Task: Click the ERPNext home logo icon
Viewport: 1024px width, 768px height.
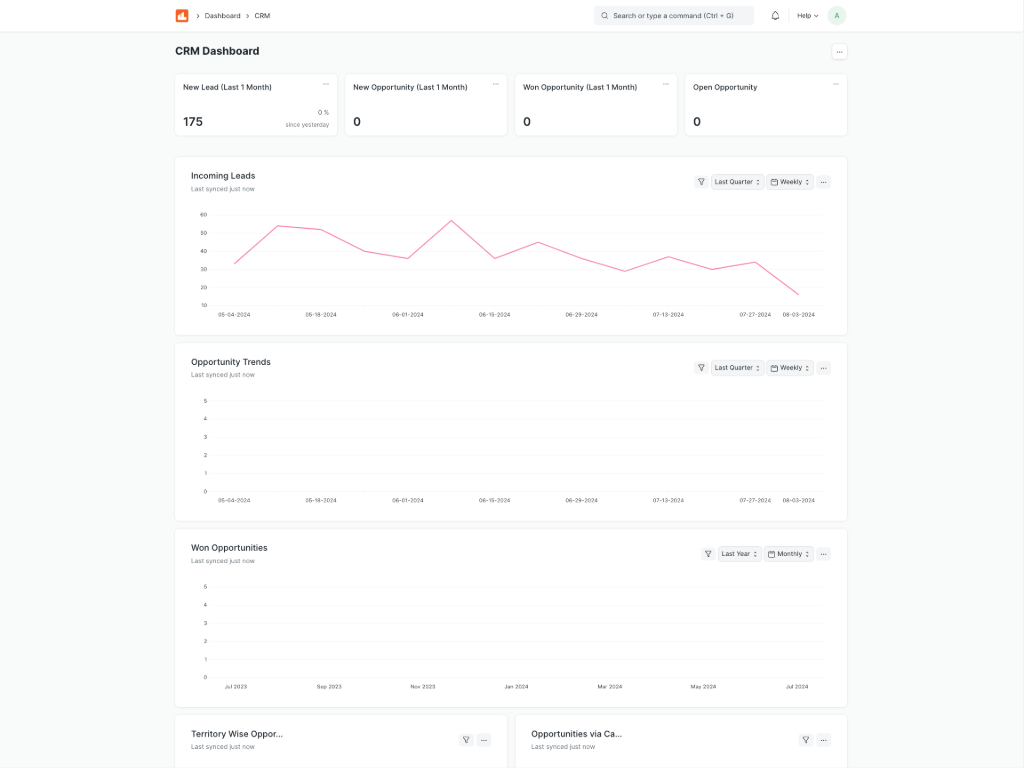Action: [182, 16]
